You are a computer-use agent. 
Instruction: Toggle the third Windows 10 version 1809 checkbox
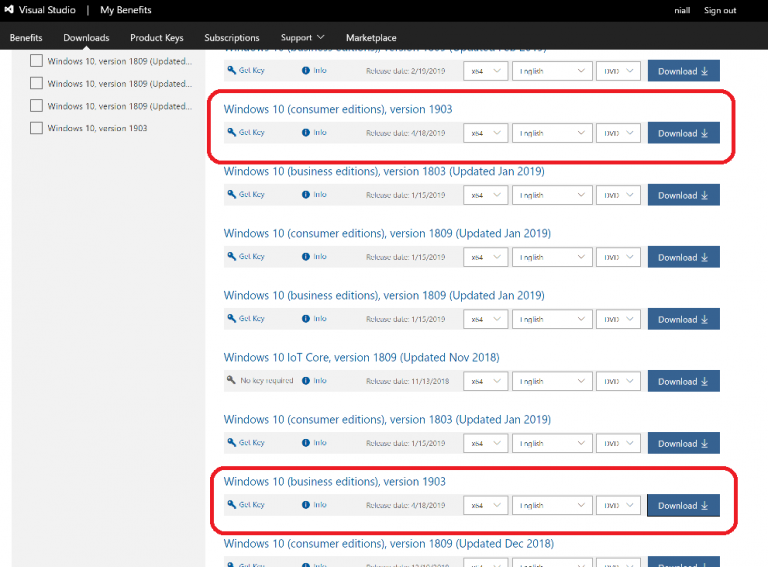point(37,106)
